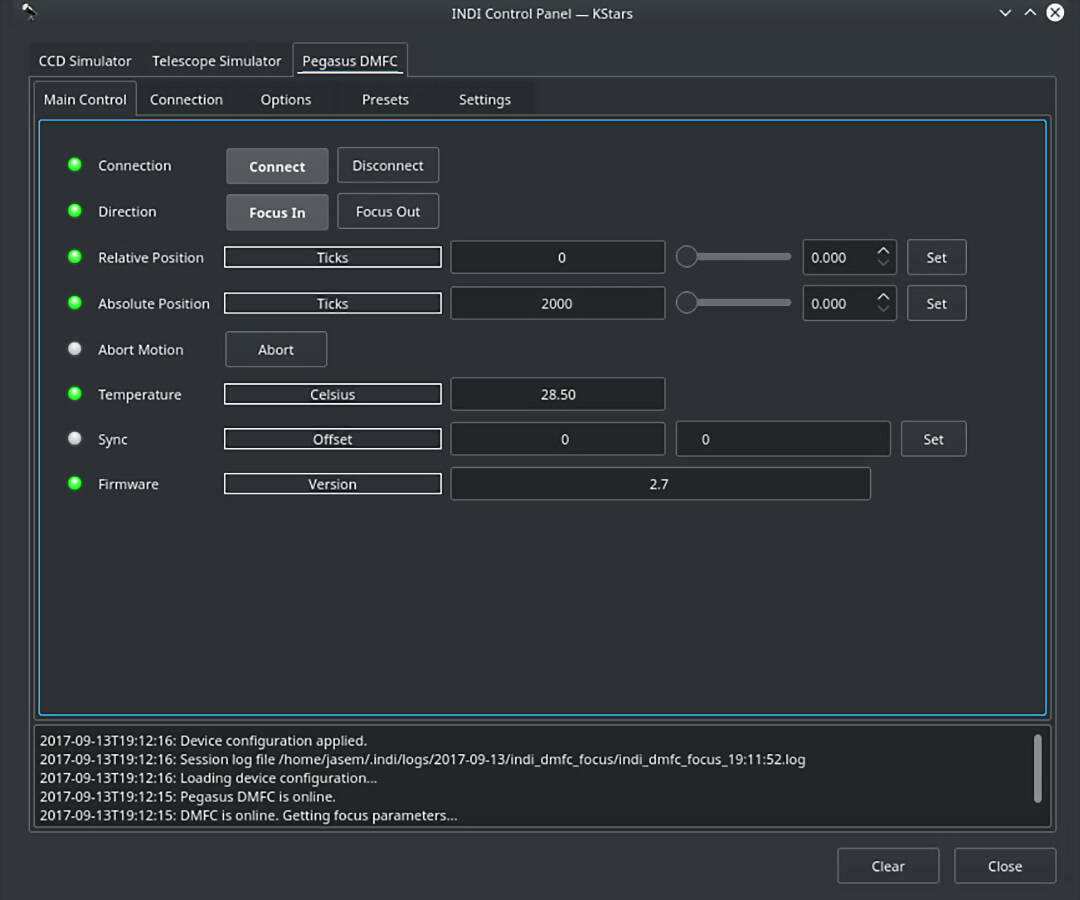The width and height of the screenshot is (1080, 900).
Task: Click the log panel vertical scrollbar
Action: [1038, 768]
